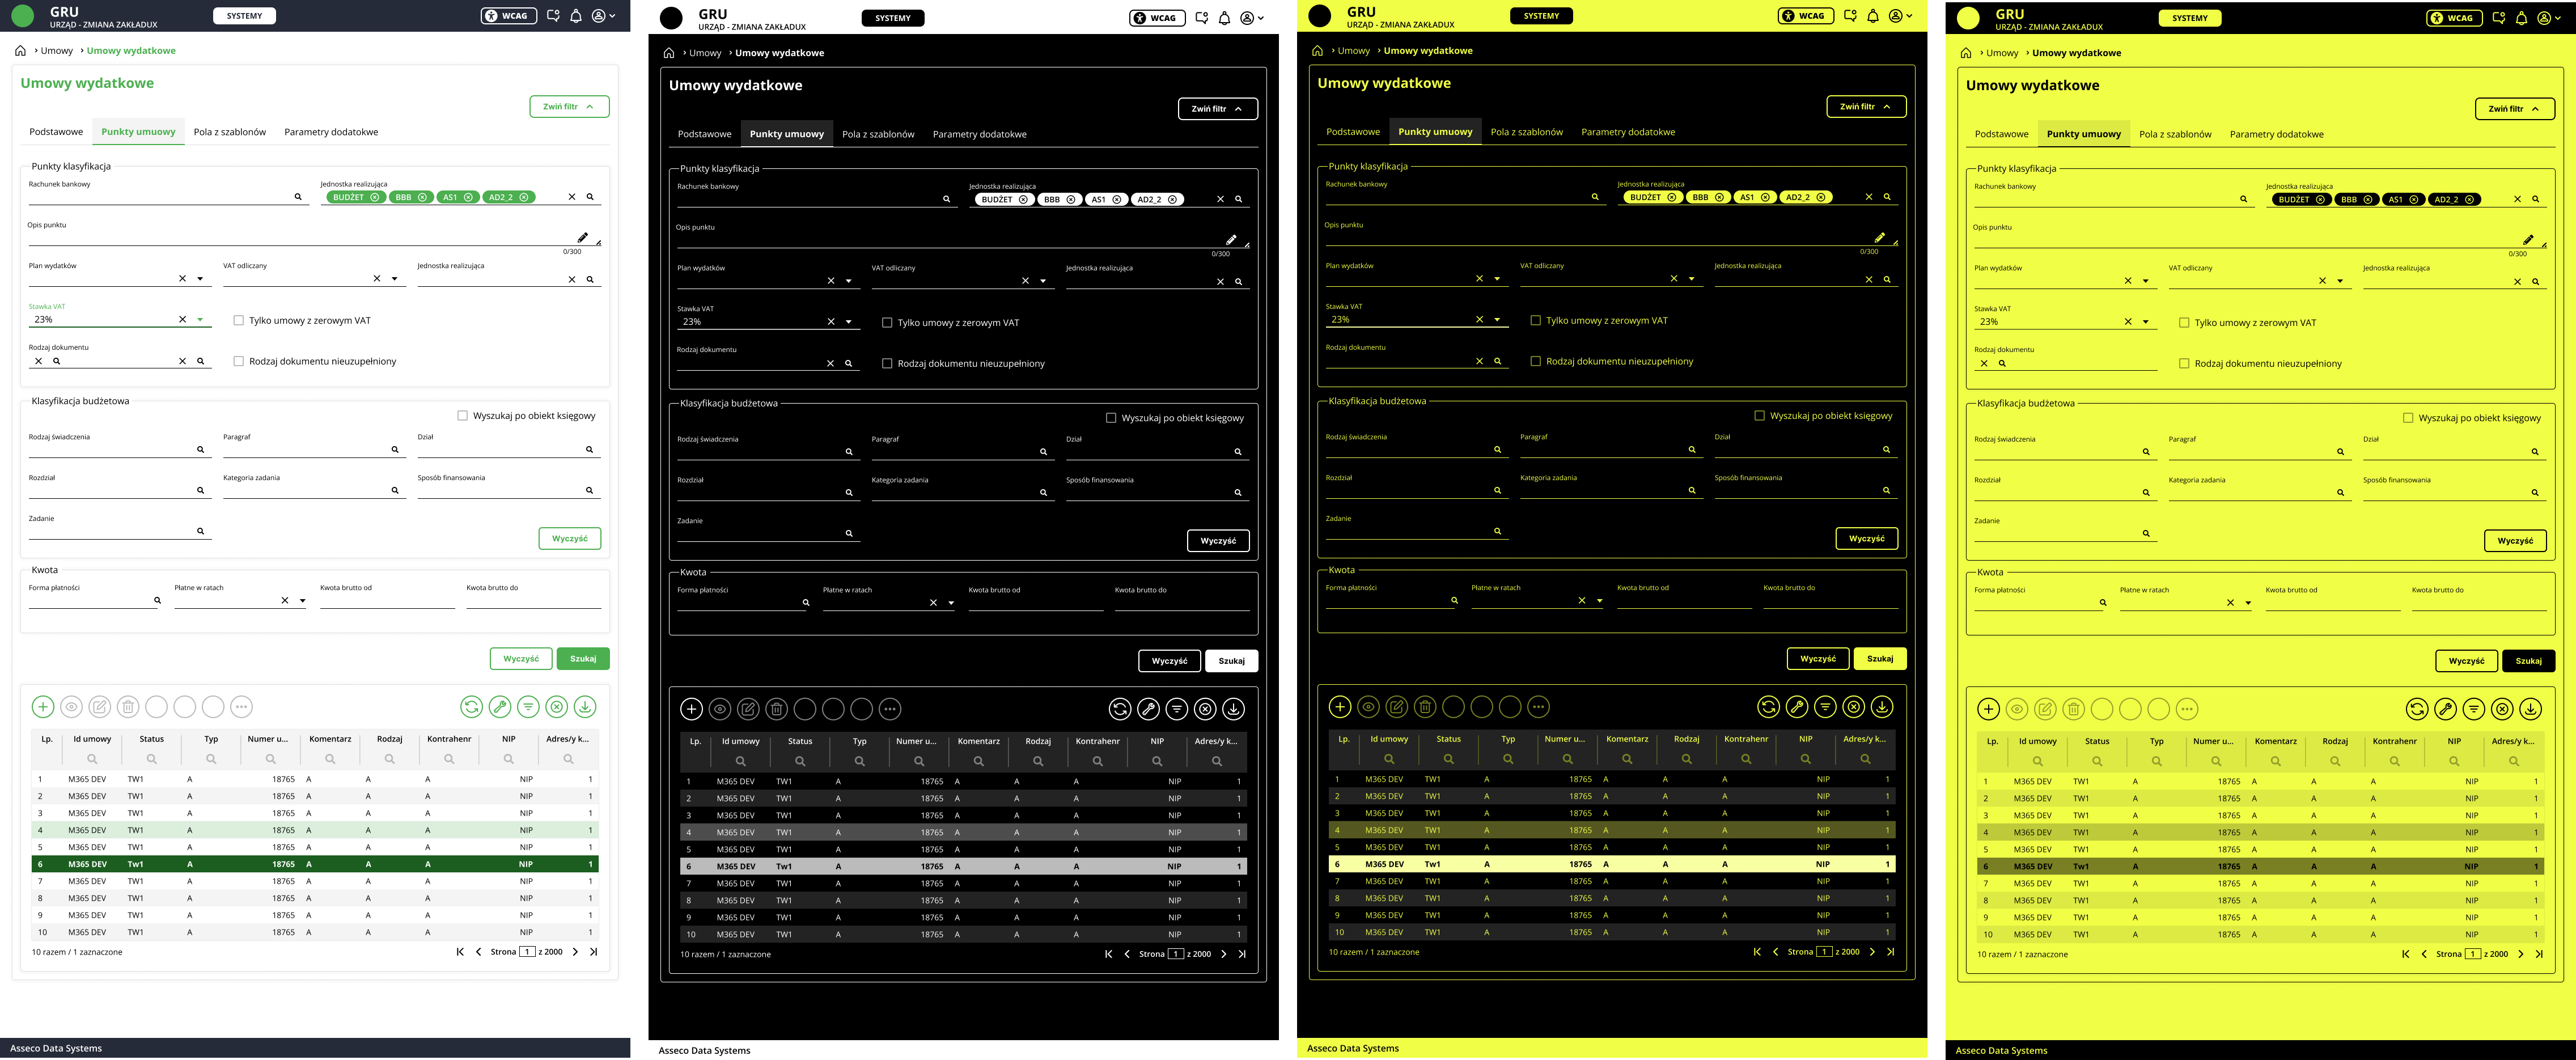
Task: Click the Szukaj button in light green panel
Action: (583, 659)
